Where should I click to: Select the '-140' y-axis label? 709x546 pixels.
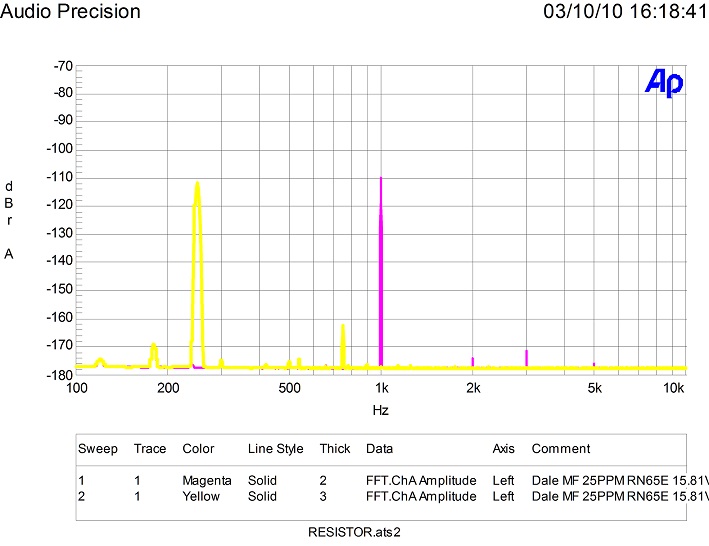click(60, 260)
